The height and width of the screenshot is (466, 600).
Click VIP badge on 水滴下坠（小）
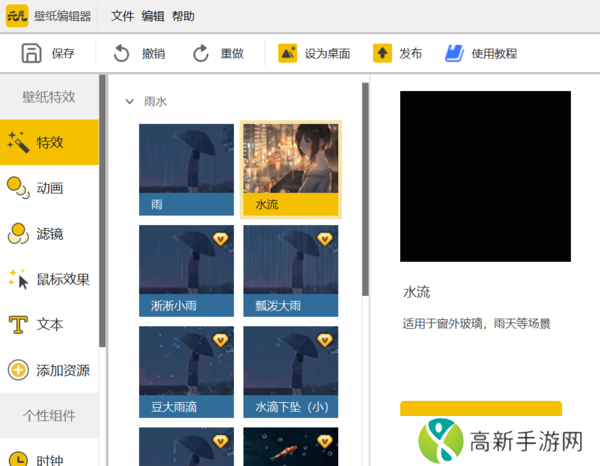(x=325, y=340)
